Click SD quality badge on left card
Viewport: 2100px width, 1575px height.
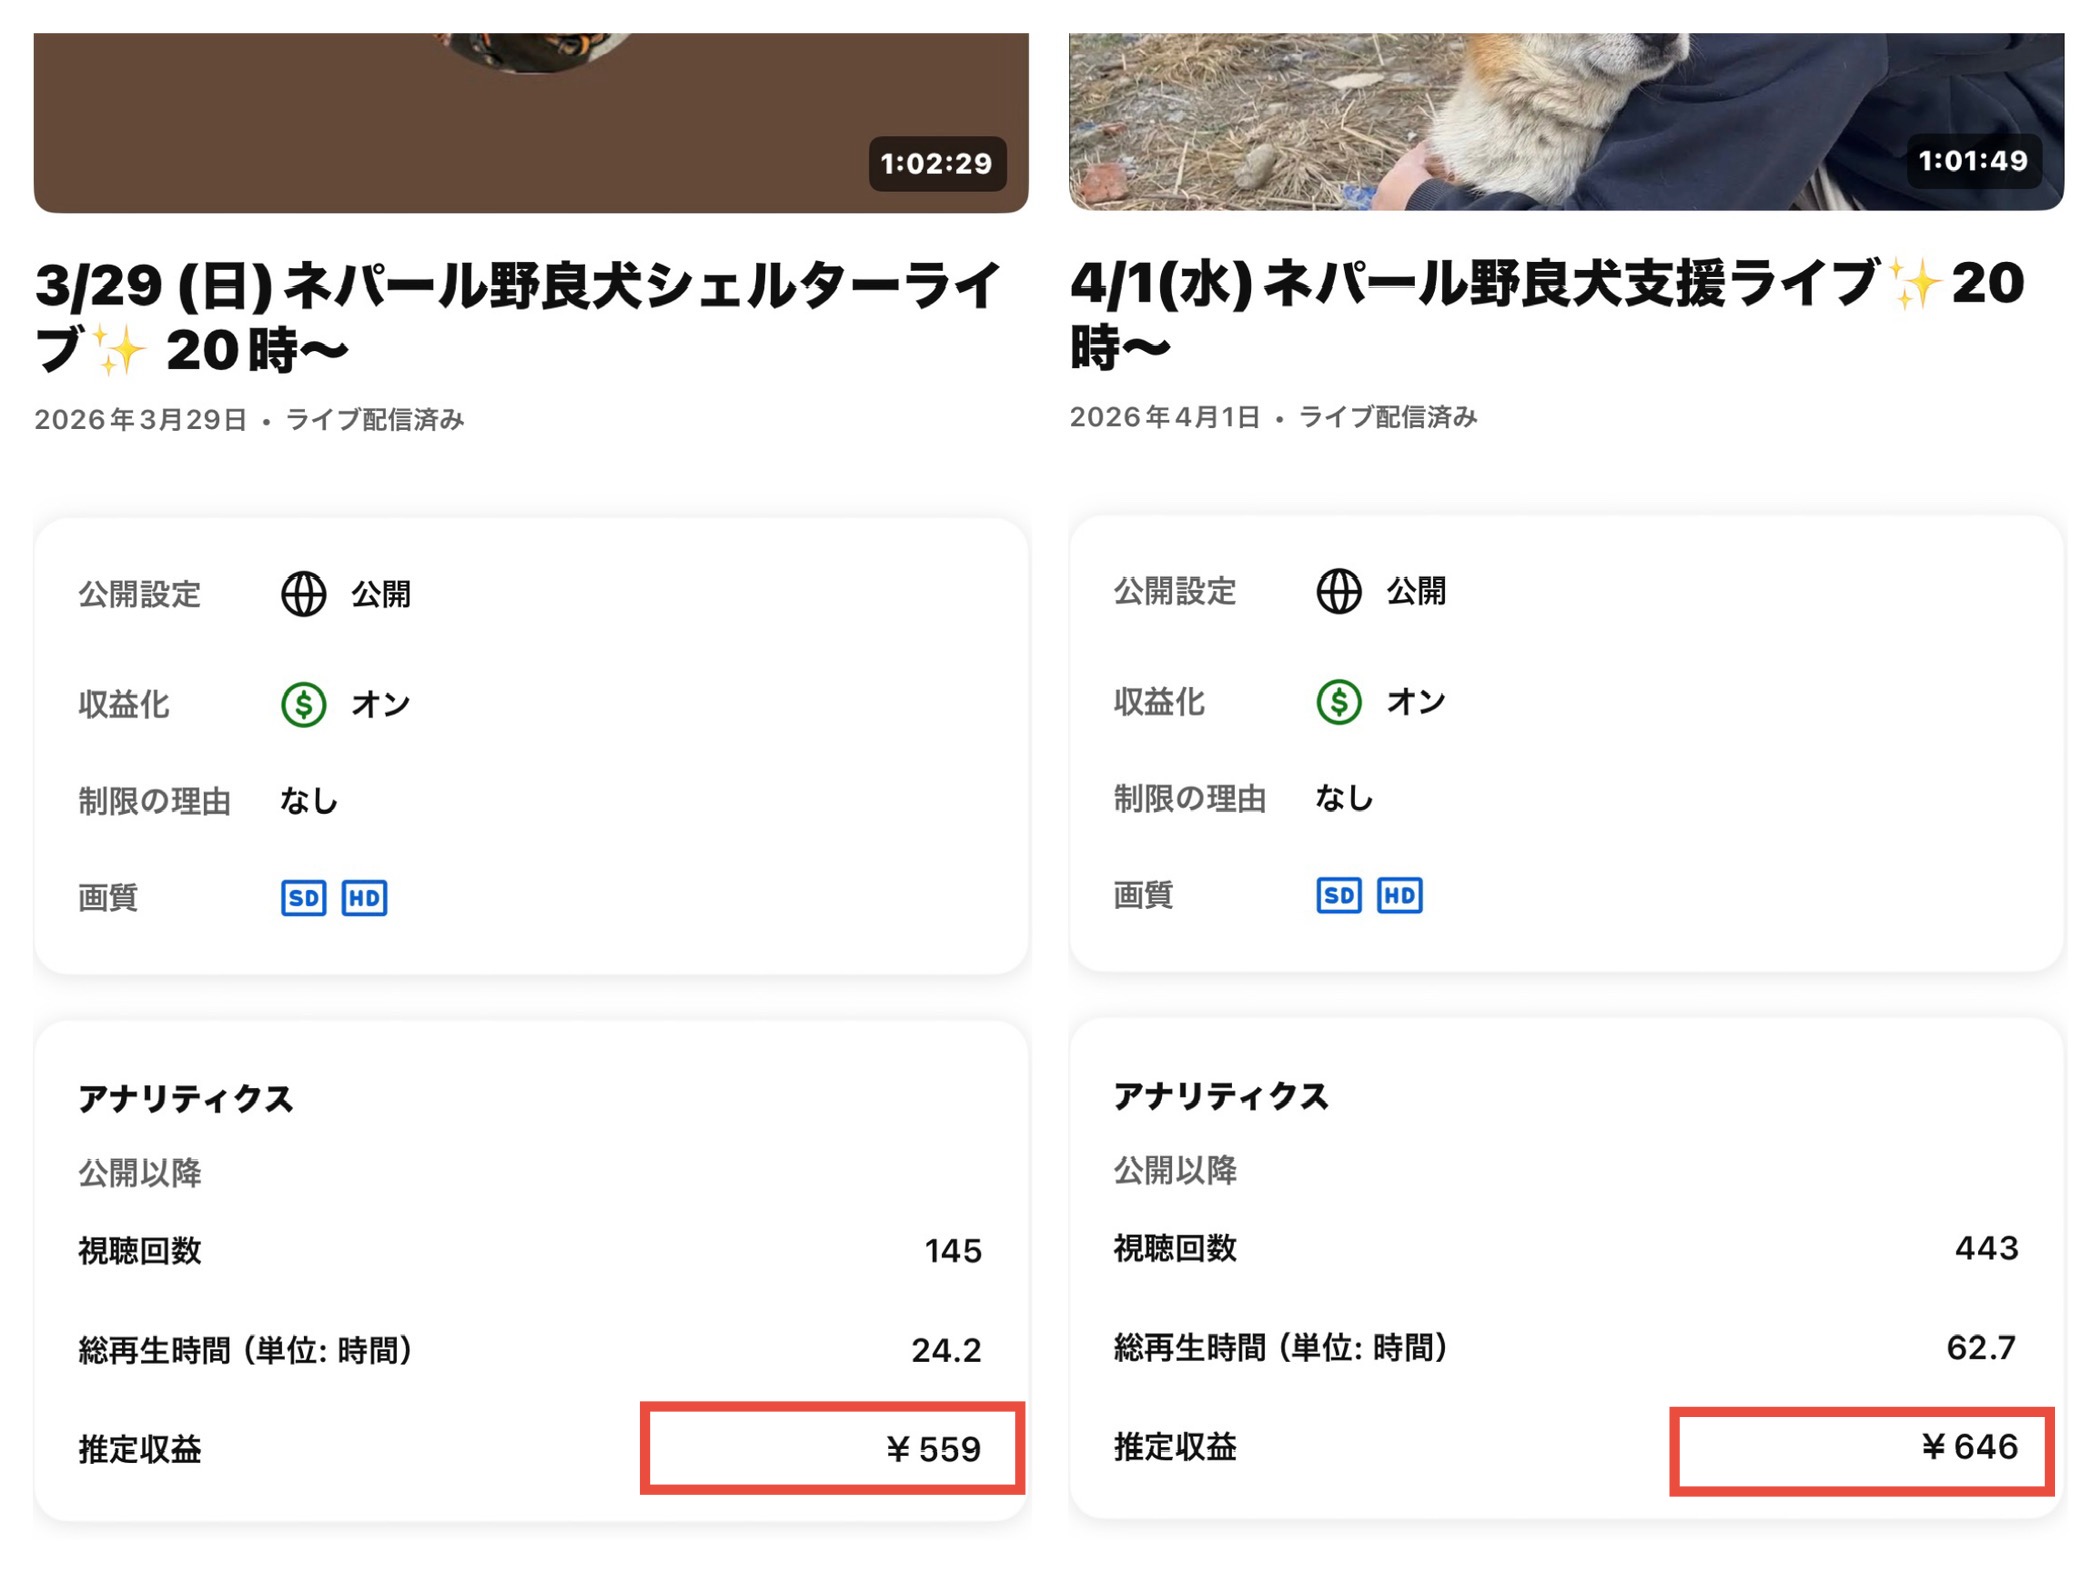click(x=303, y=898)
